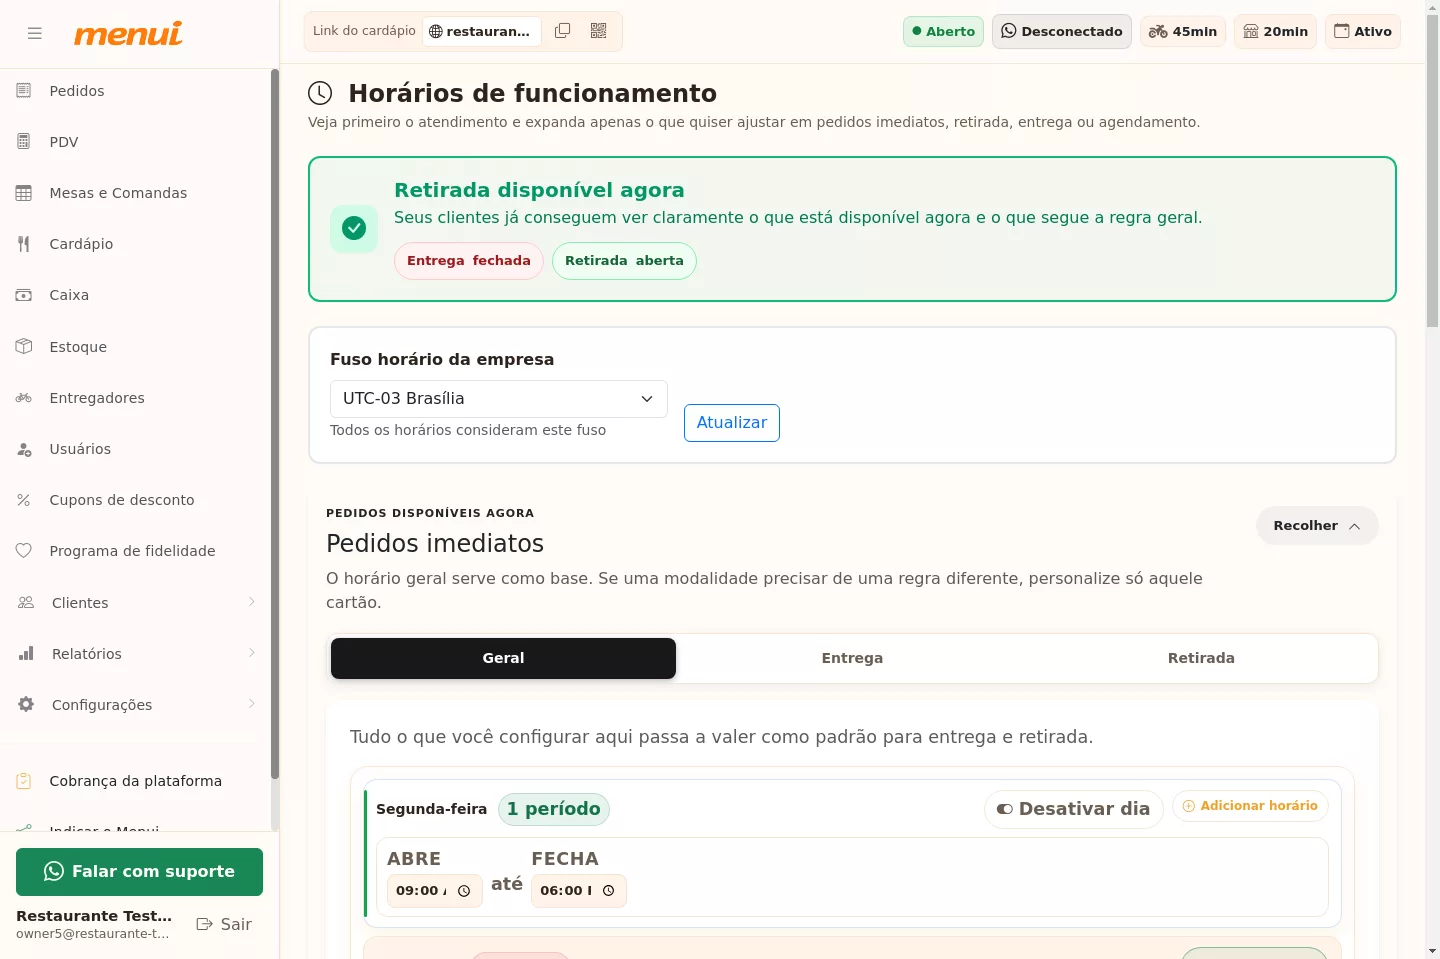
Task: Click the Usuários person icon
Action: pos(24,449)
